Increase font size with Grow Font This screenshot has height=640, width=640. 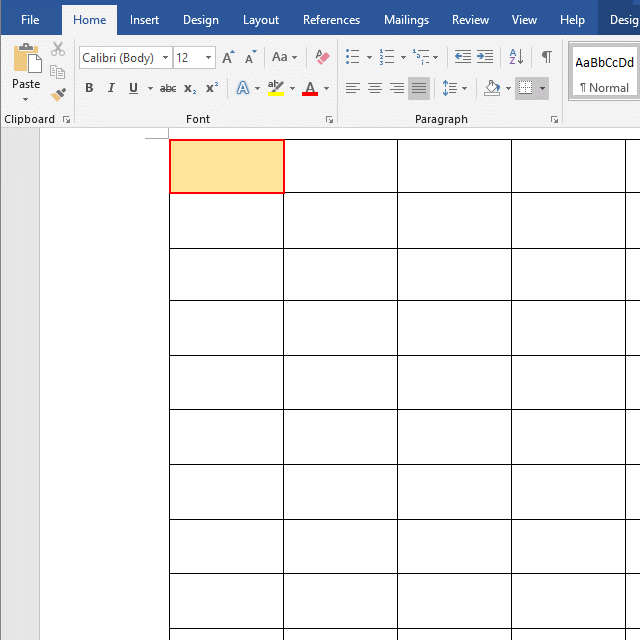click(x=228, y=57)
